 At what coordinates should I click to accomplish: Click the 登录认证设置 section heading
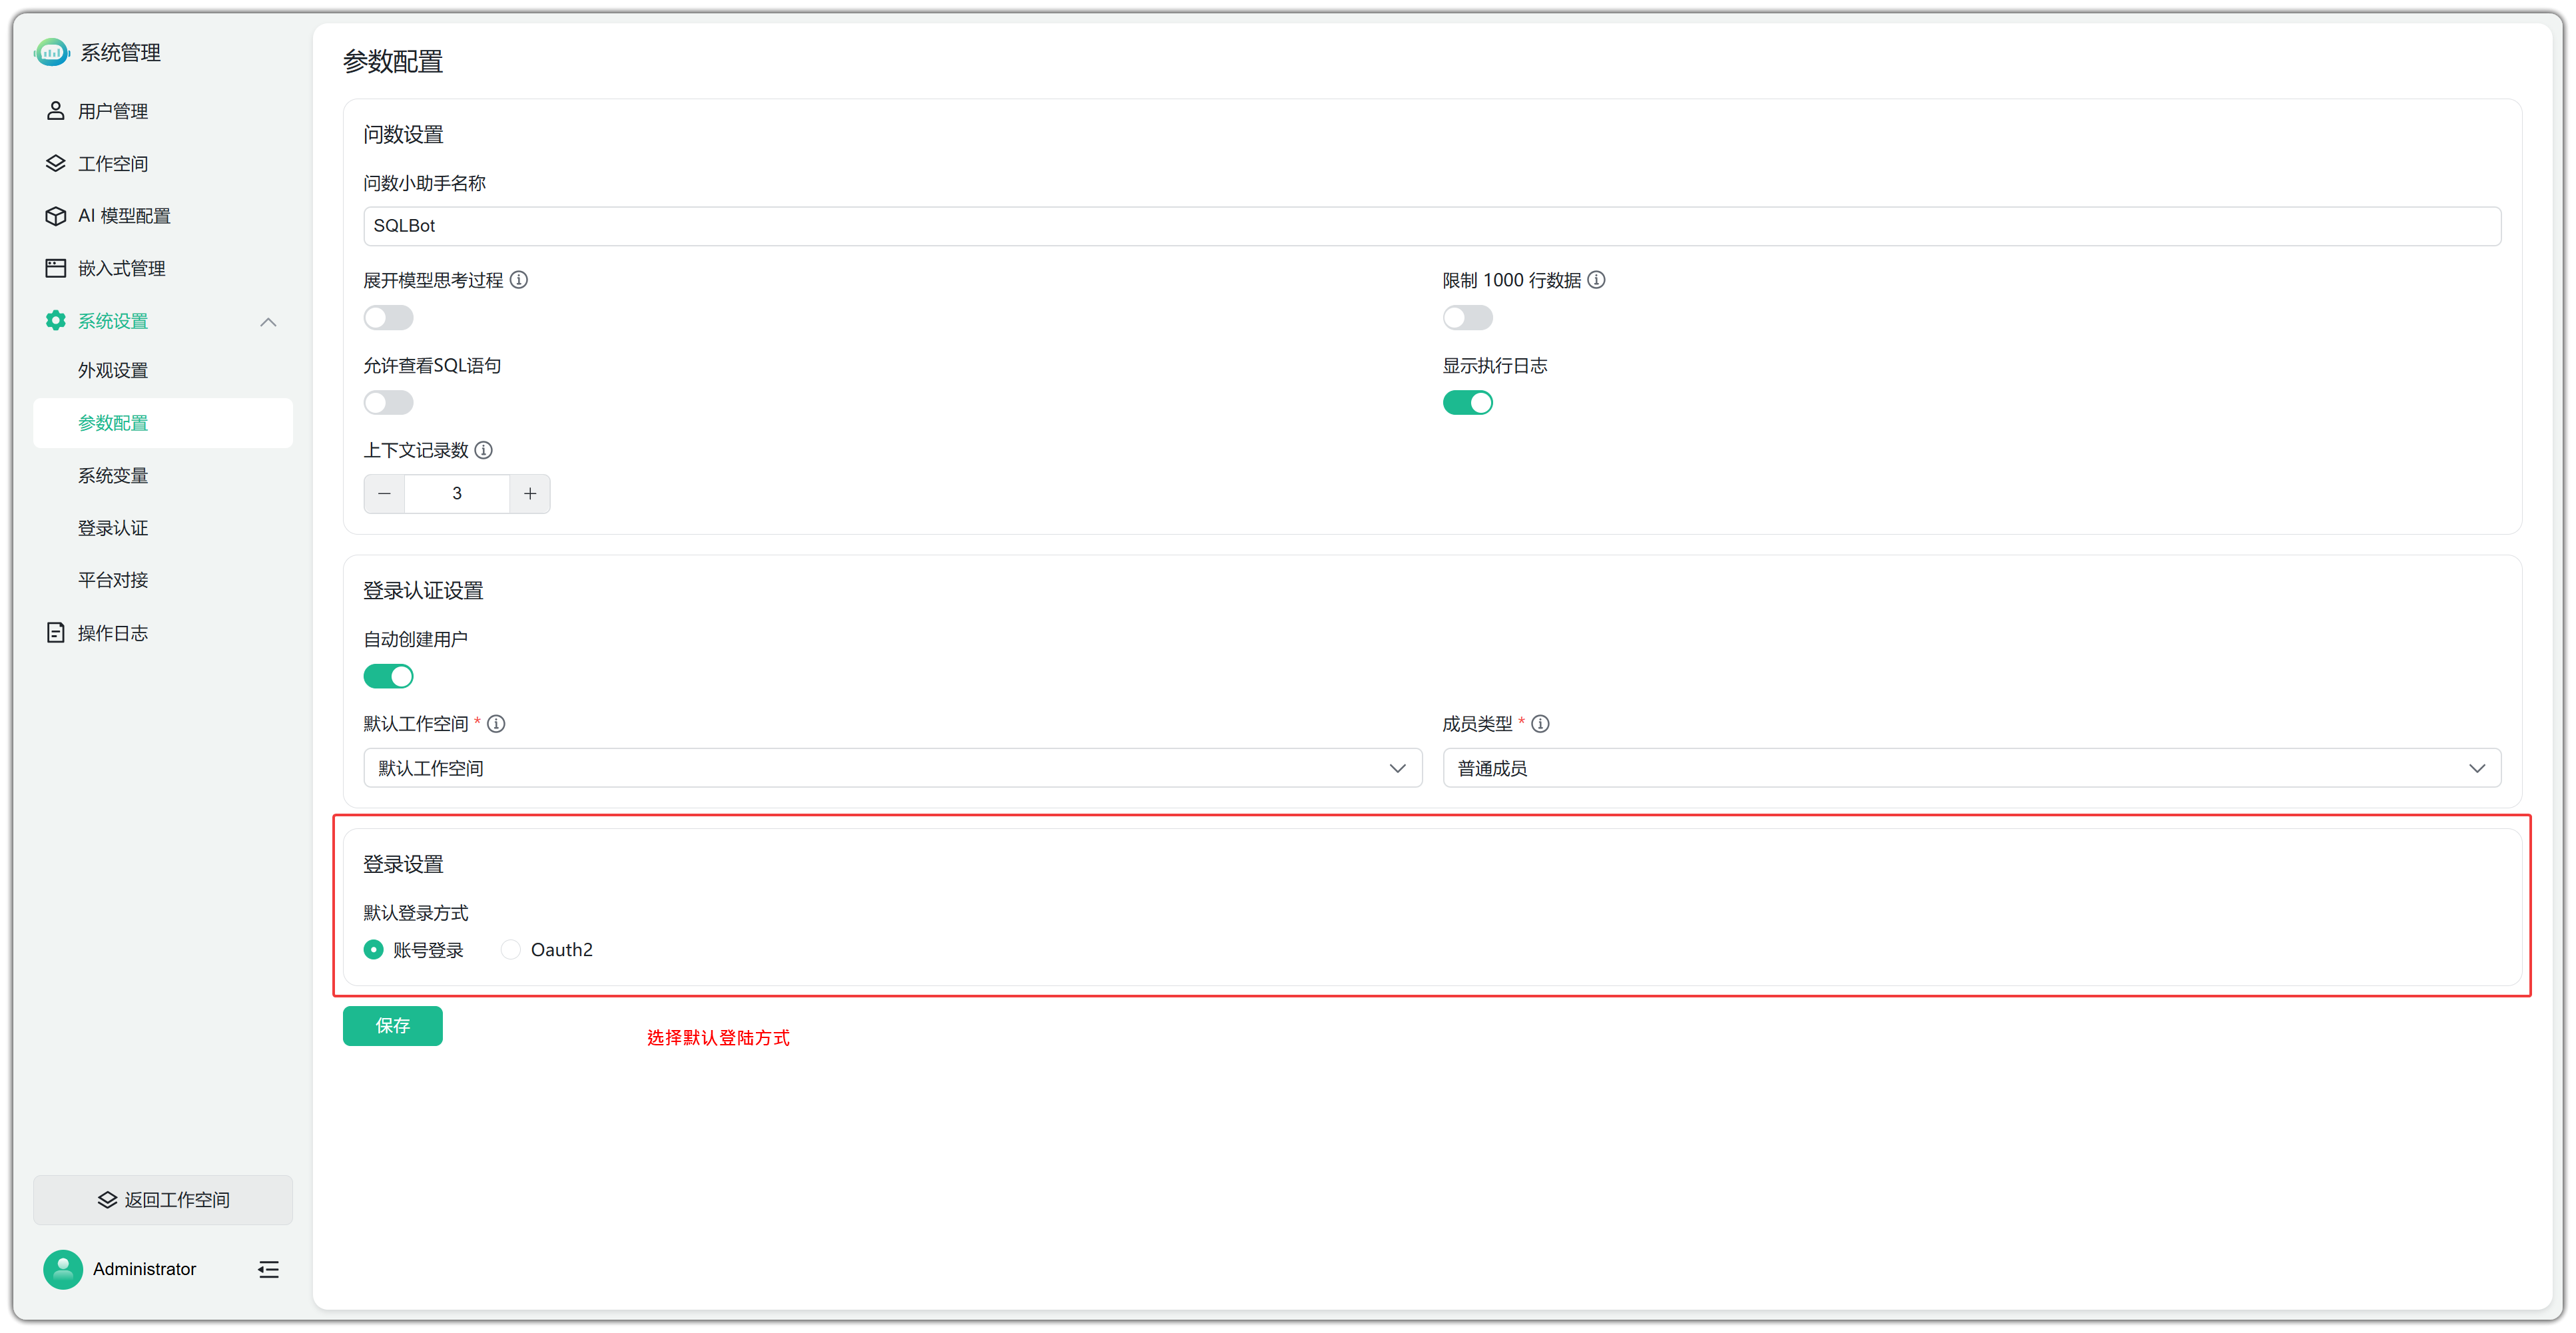423,591
